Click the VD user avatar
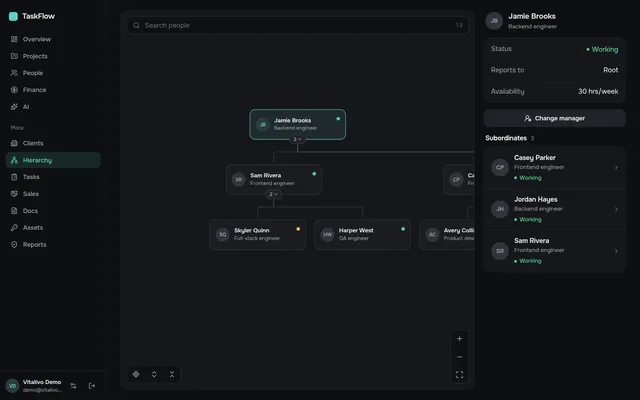The width and height of the screenshot is (640, 400). [13, 386]
